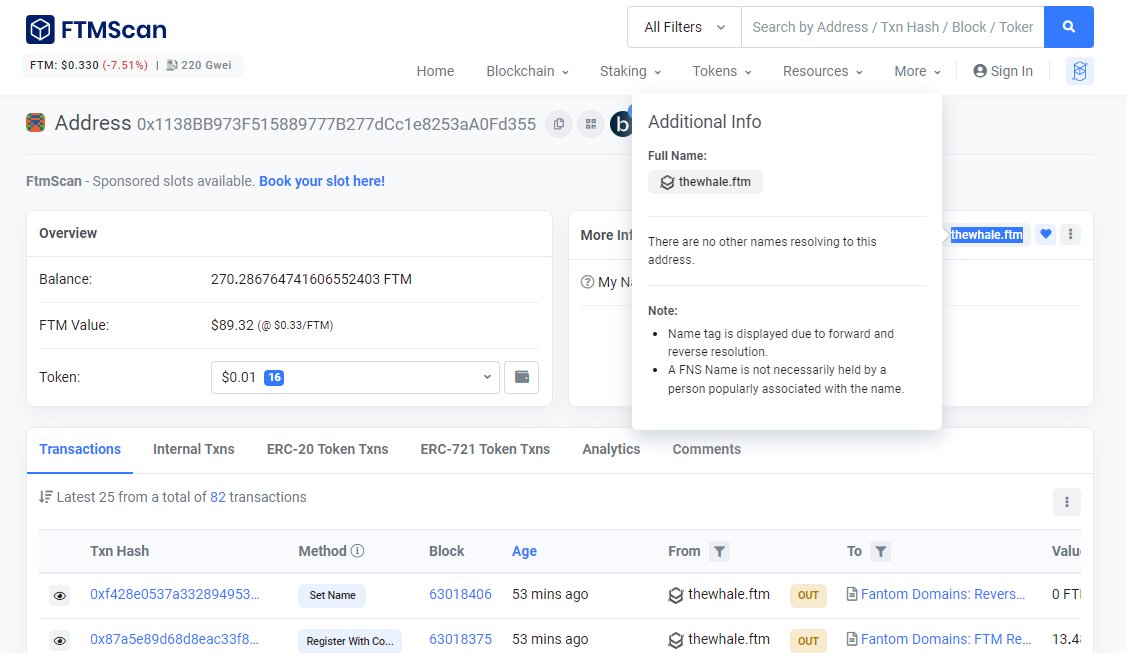Open transactions list options three-dot button
1127x653 pixels.
tap(1067, 502)
